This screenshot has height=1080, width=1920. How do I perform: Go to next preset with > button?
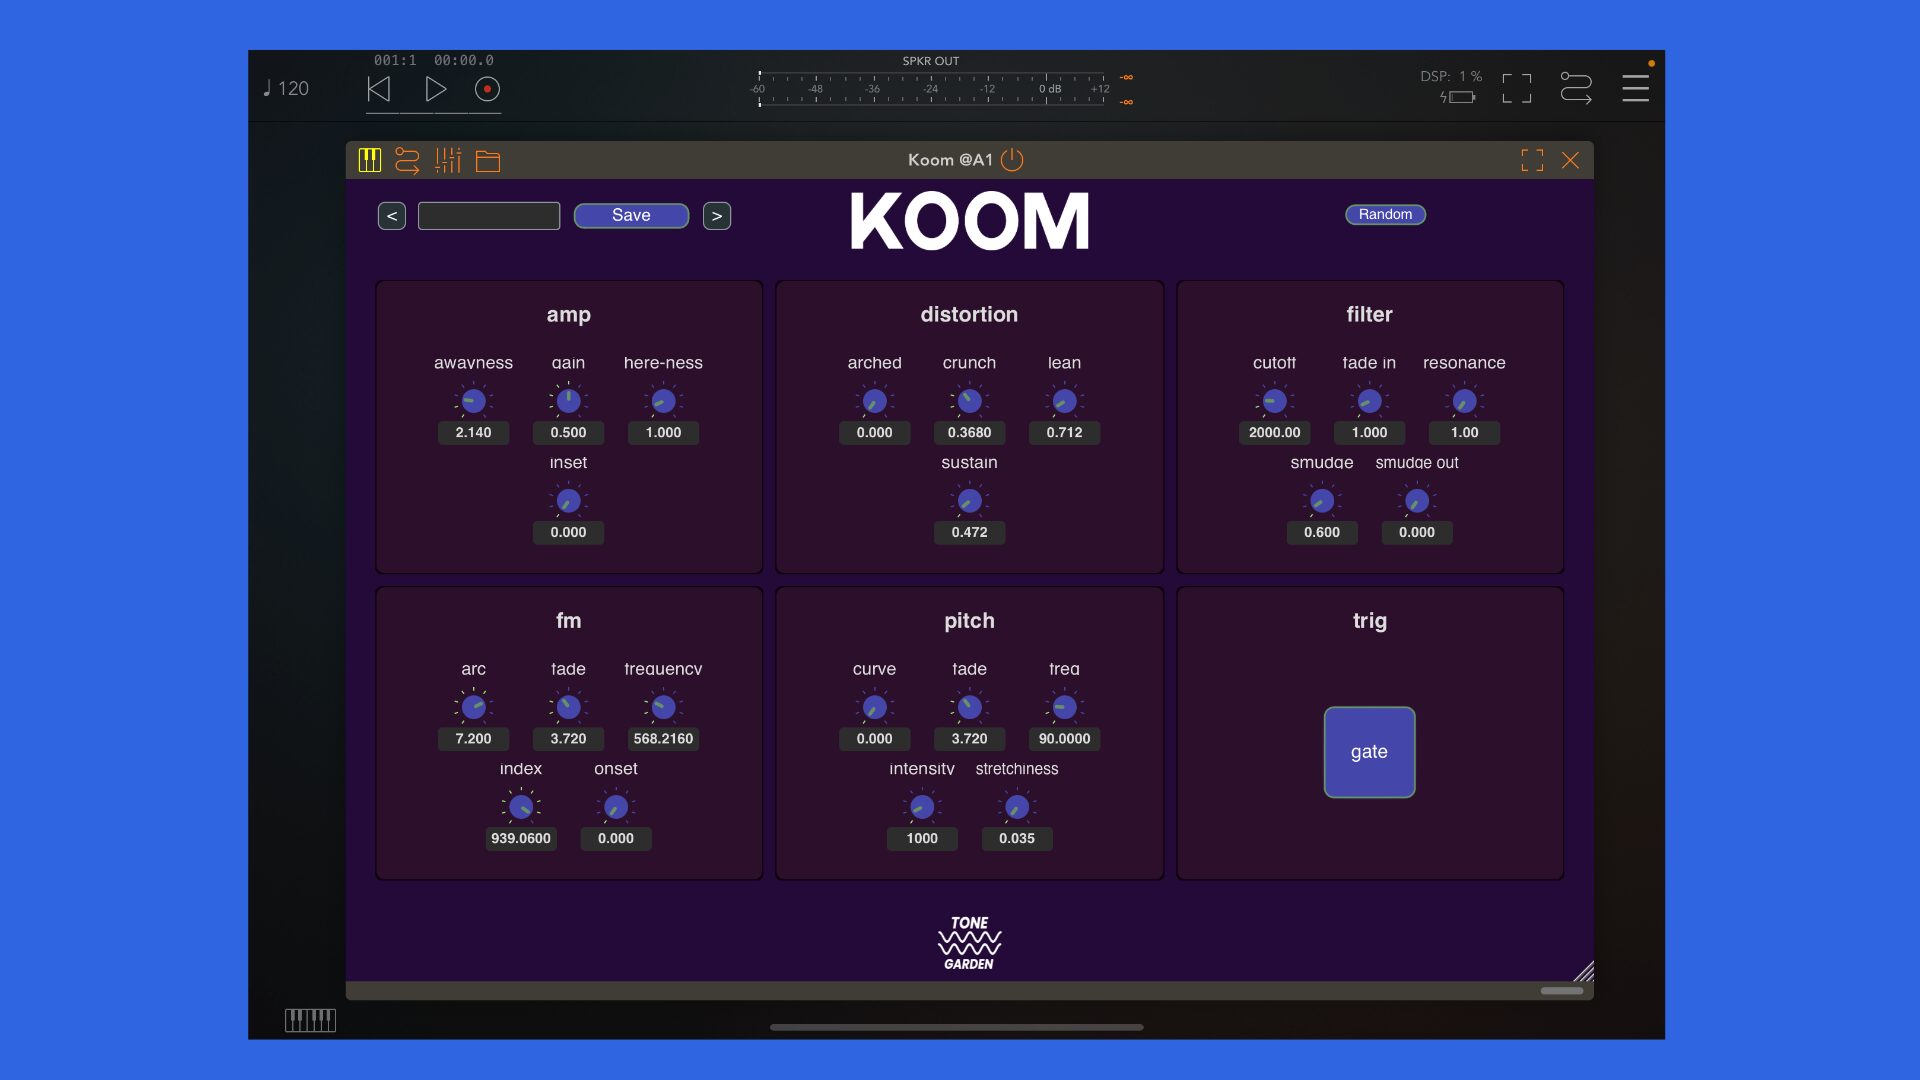(x=717, y=216)
